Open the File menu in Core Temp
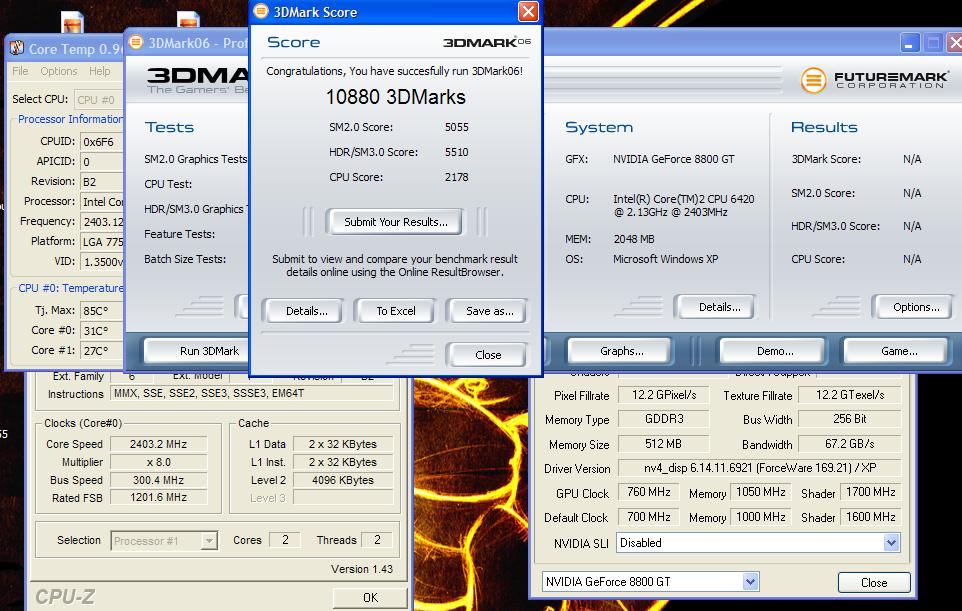Image resolution: width=962 pixels, height=611 pixels. click(20, 71)
